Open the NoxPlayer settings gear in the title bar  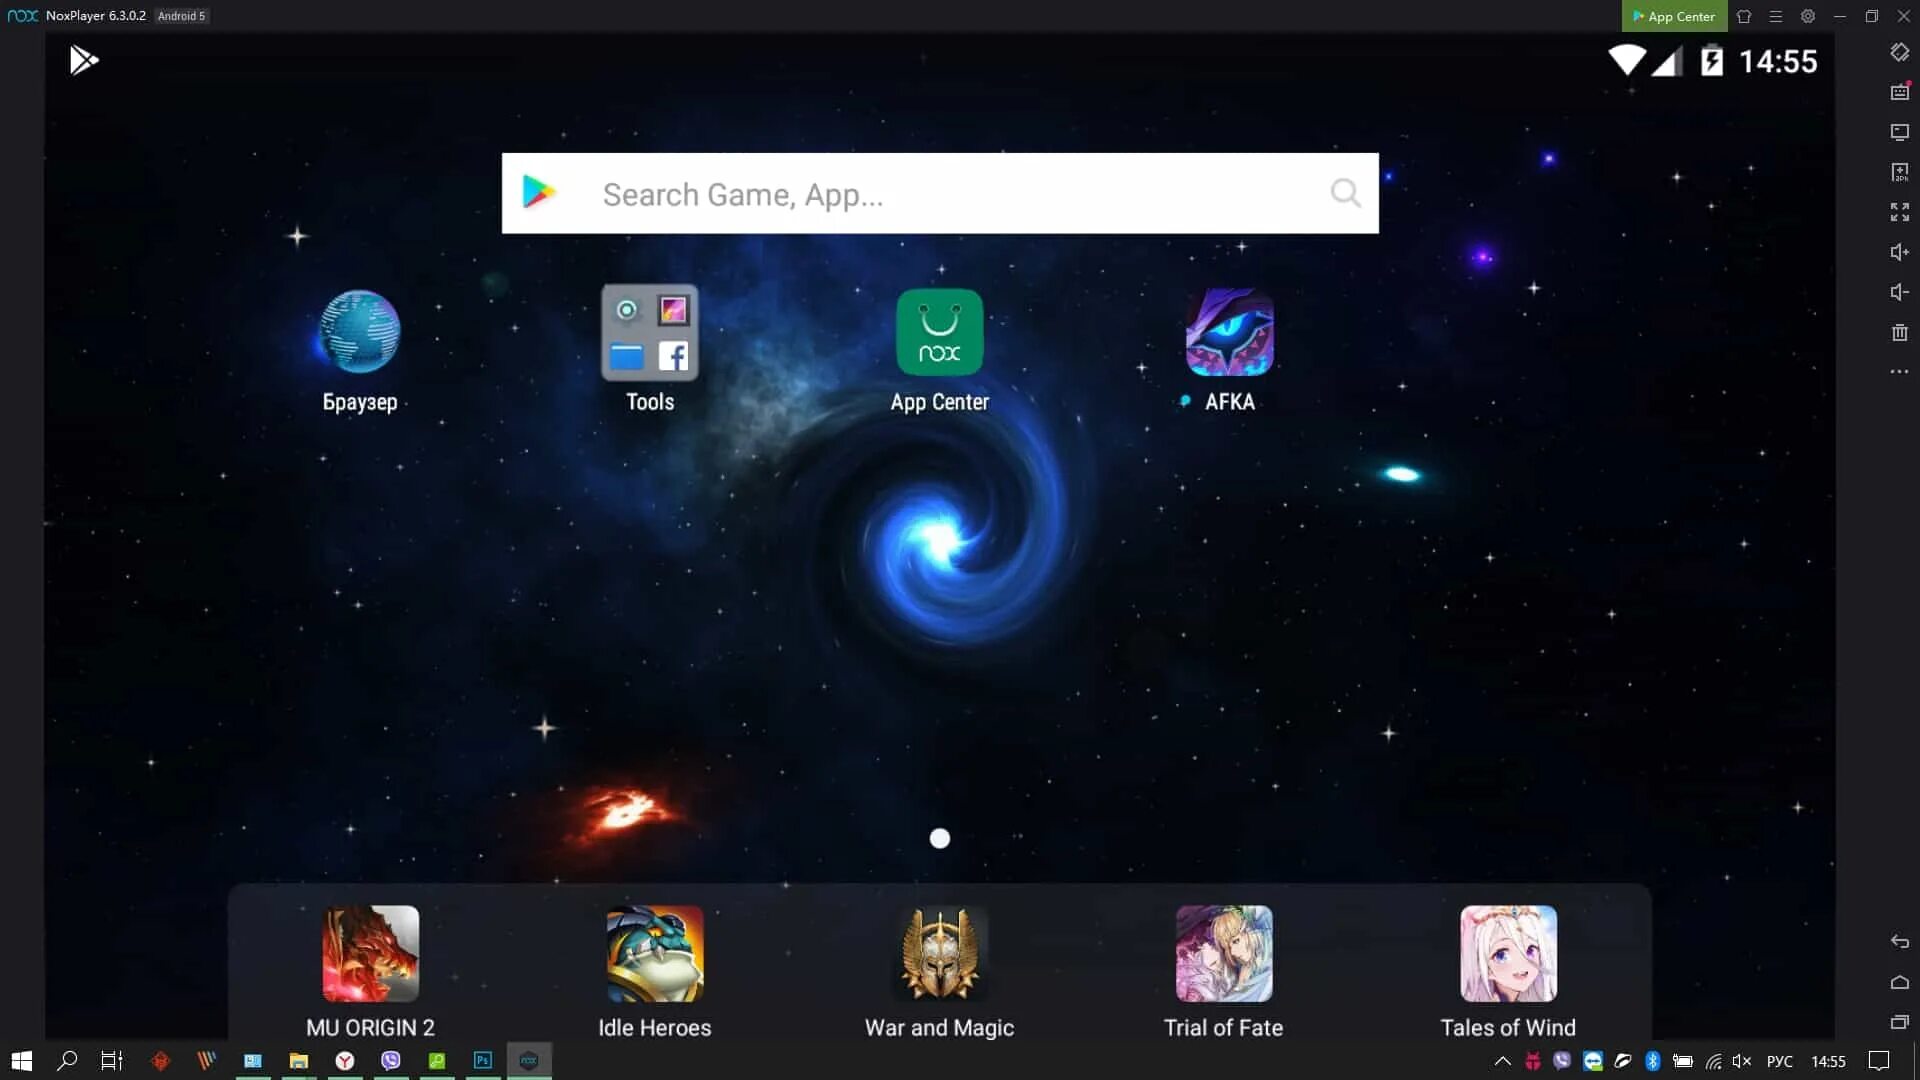(1808, 16)
